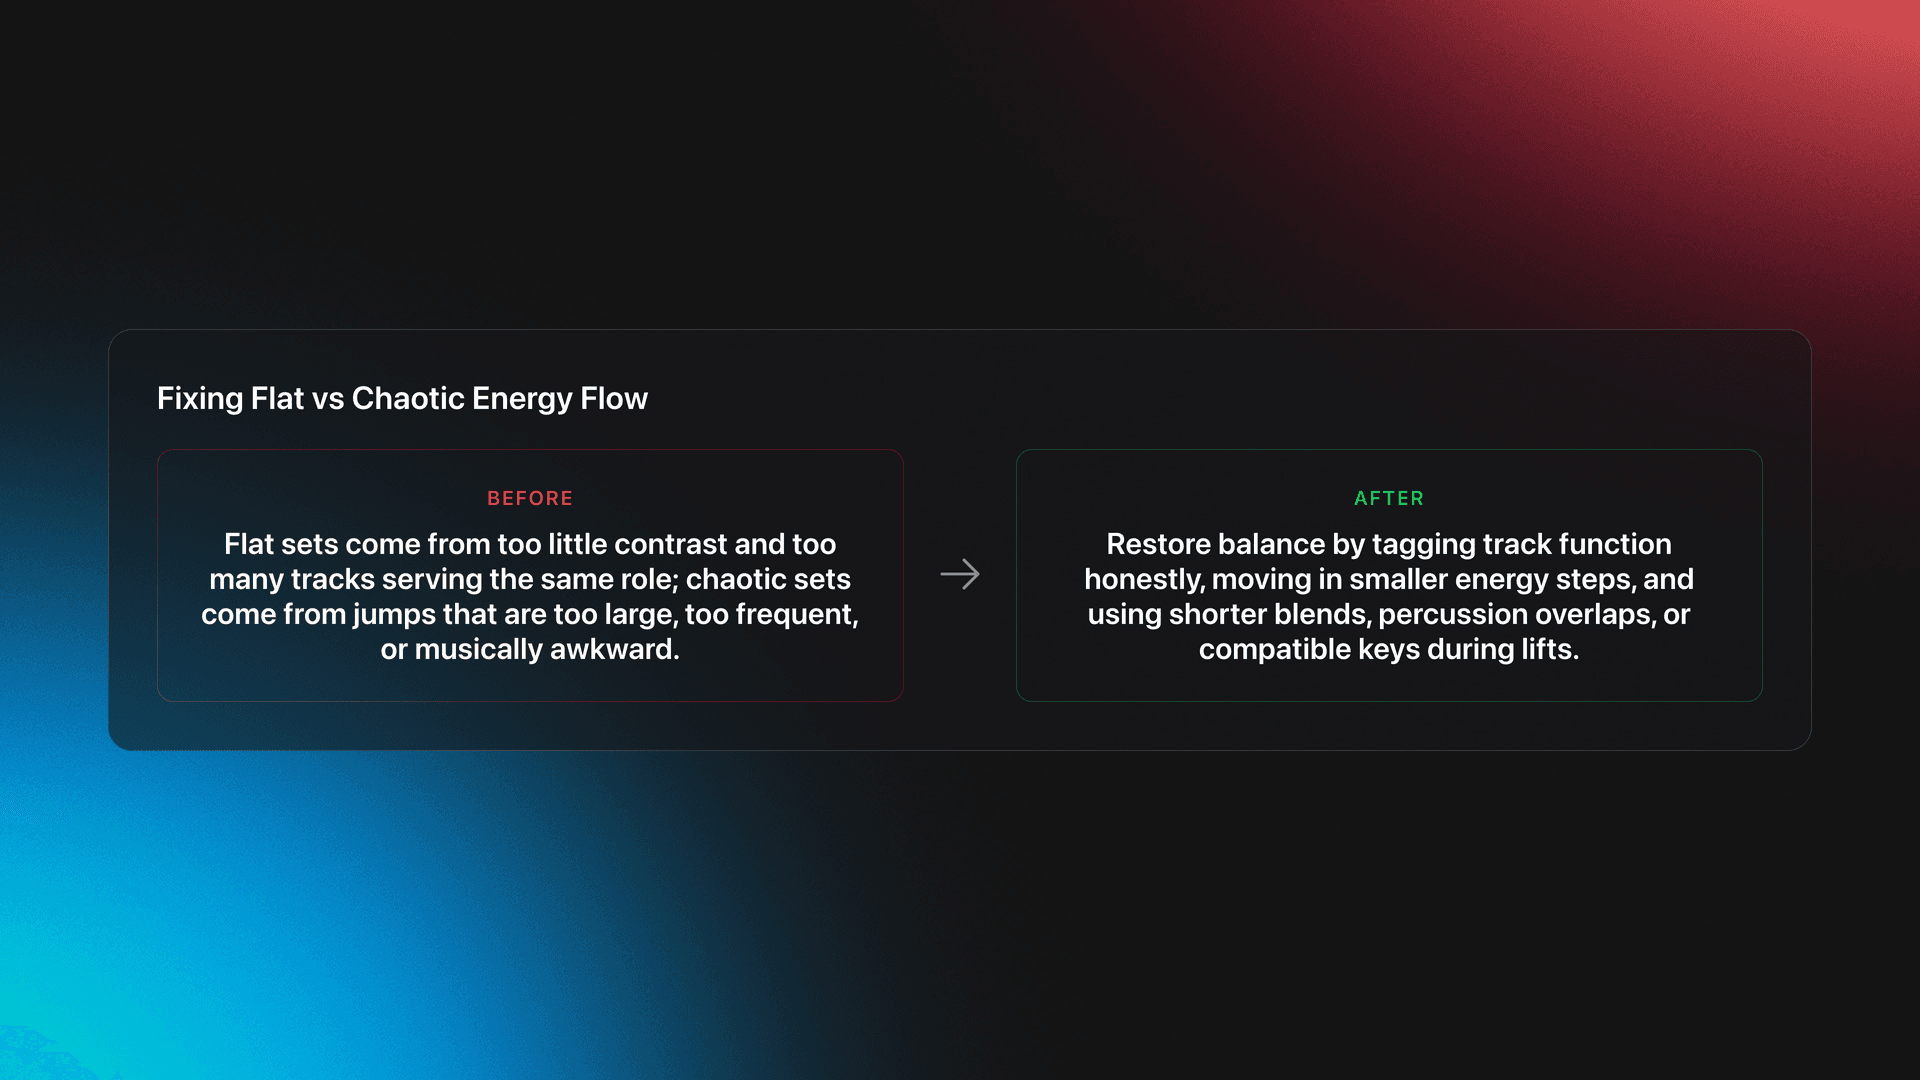
Task: Click the line starting 'many tracks serving the same role'
Action: click(530, 579)
